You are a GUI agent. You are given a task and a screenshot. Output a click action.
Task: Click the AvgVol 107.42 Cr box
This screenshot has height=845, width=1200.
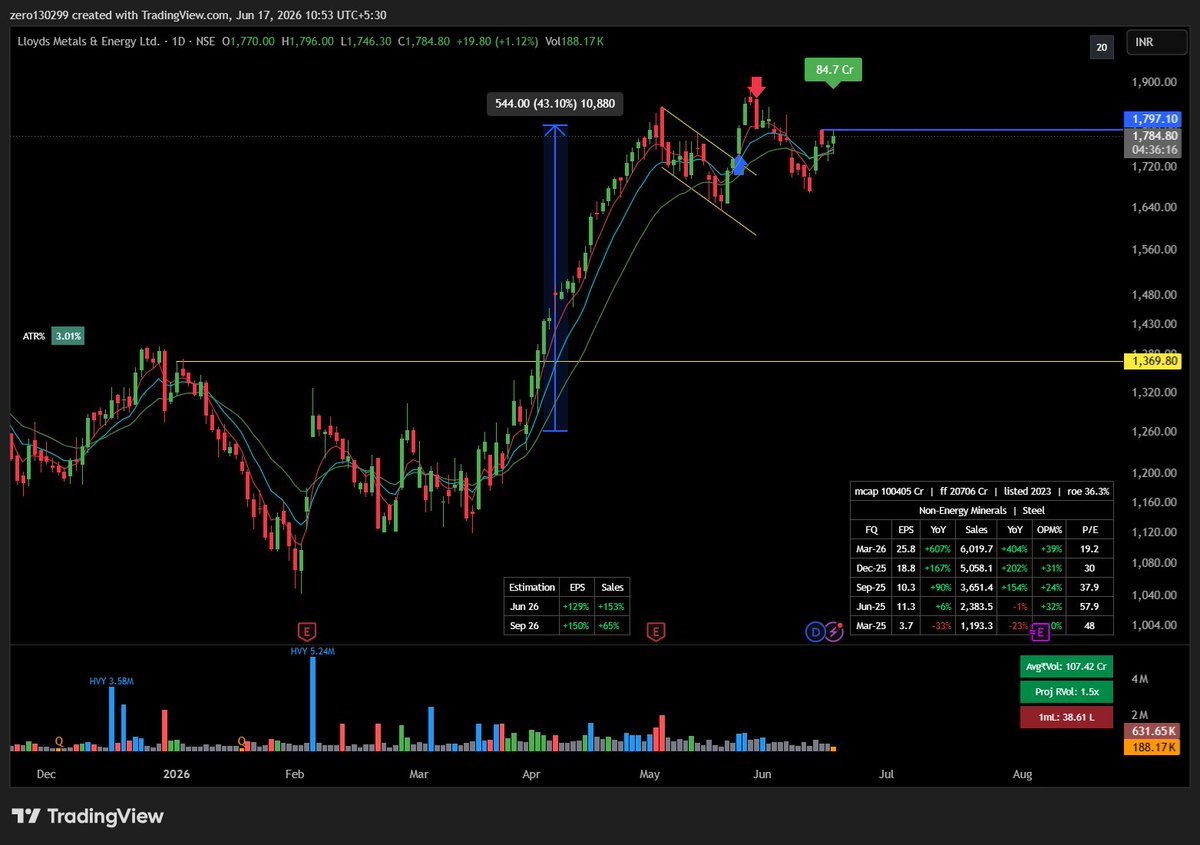[x=1067, y=666]
